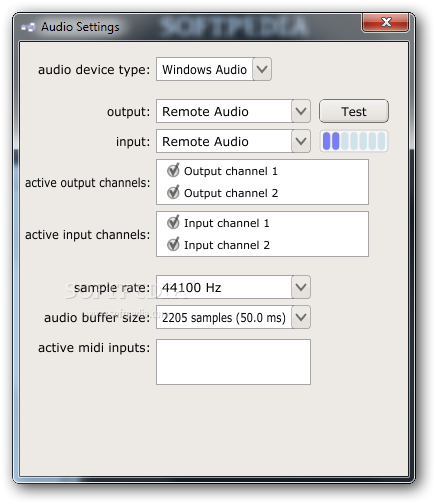Image resolution: width=436 pixels, height=504 pixels.
Task: Click the input 'Remote Audio' value
Action: coord(205,141)
